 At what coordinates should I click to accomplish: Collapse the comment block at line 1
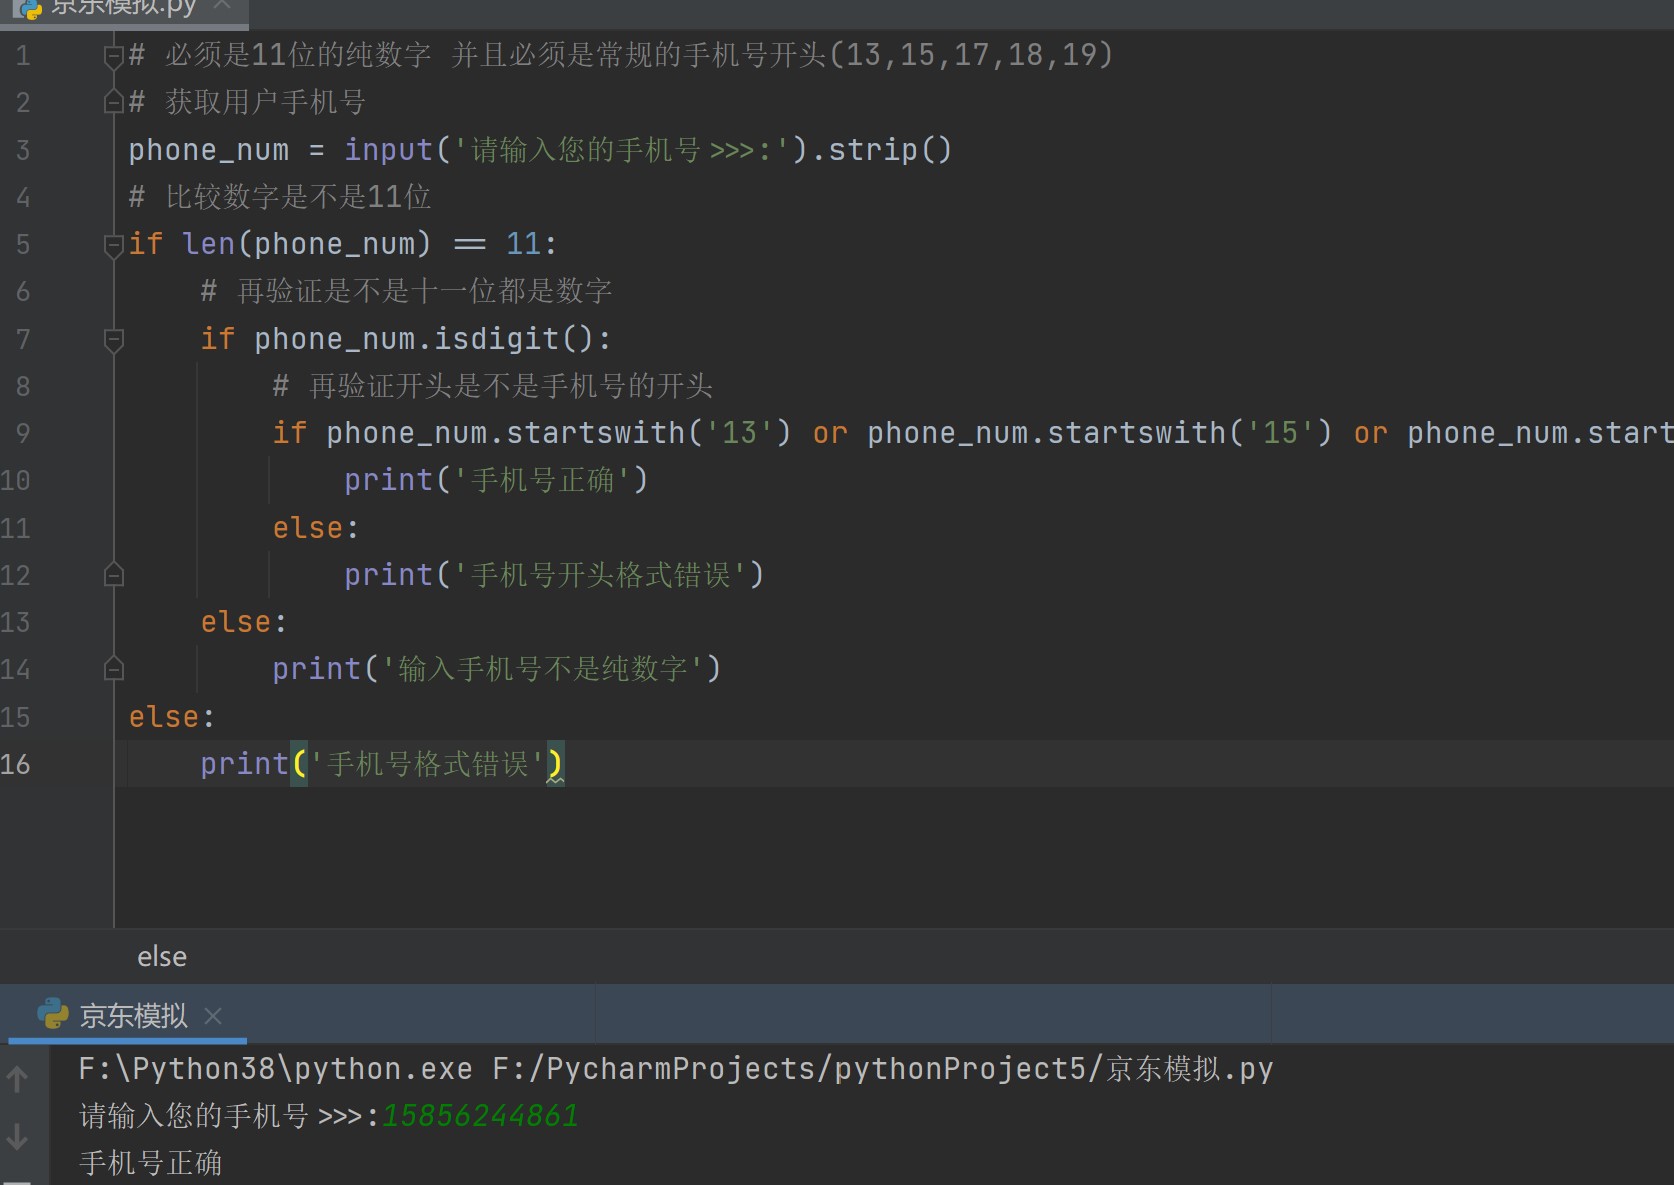[113, 56]
